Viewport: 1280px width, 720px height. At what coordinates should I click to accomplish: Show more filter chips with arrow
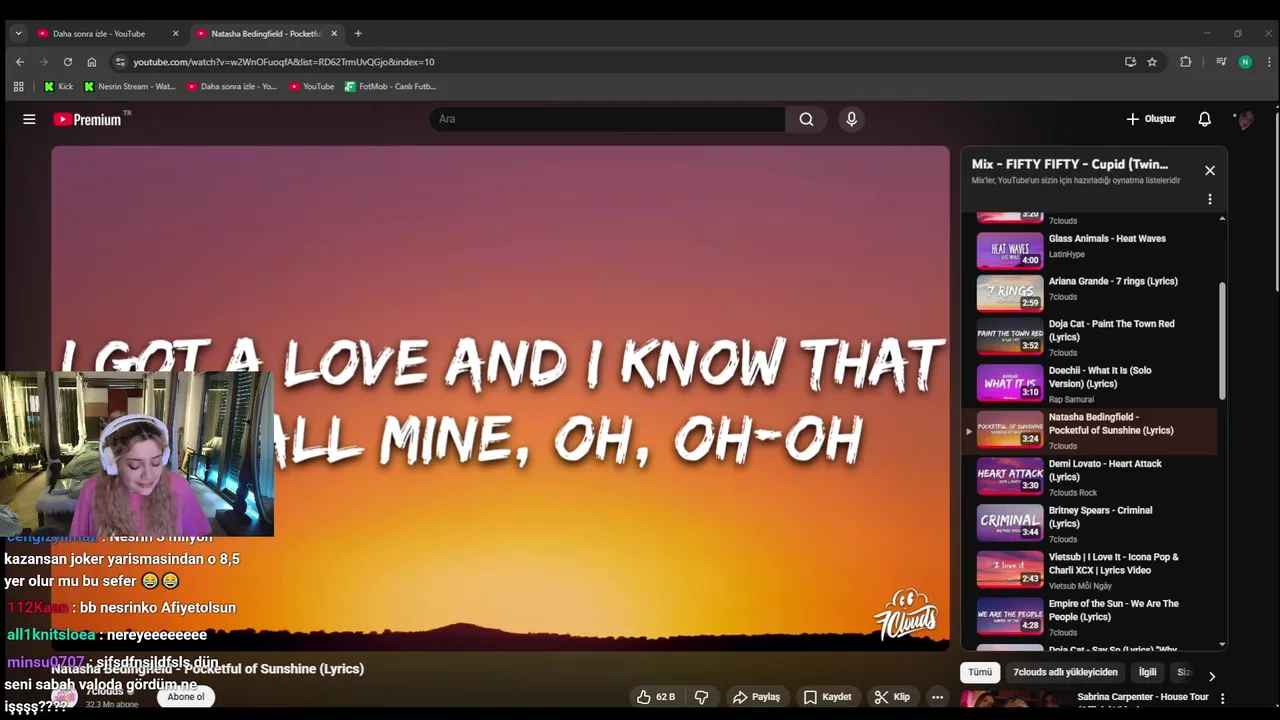[x=1212, y=676]
